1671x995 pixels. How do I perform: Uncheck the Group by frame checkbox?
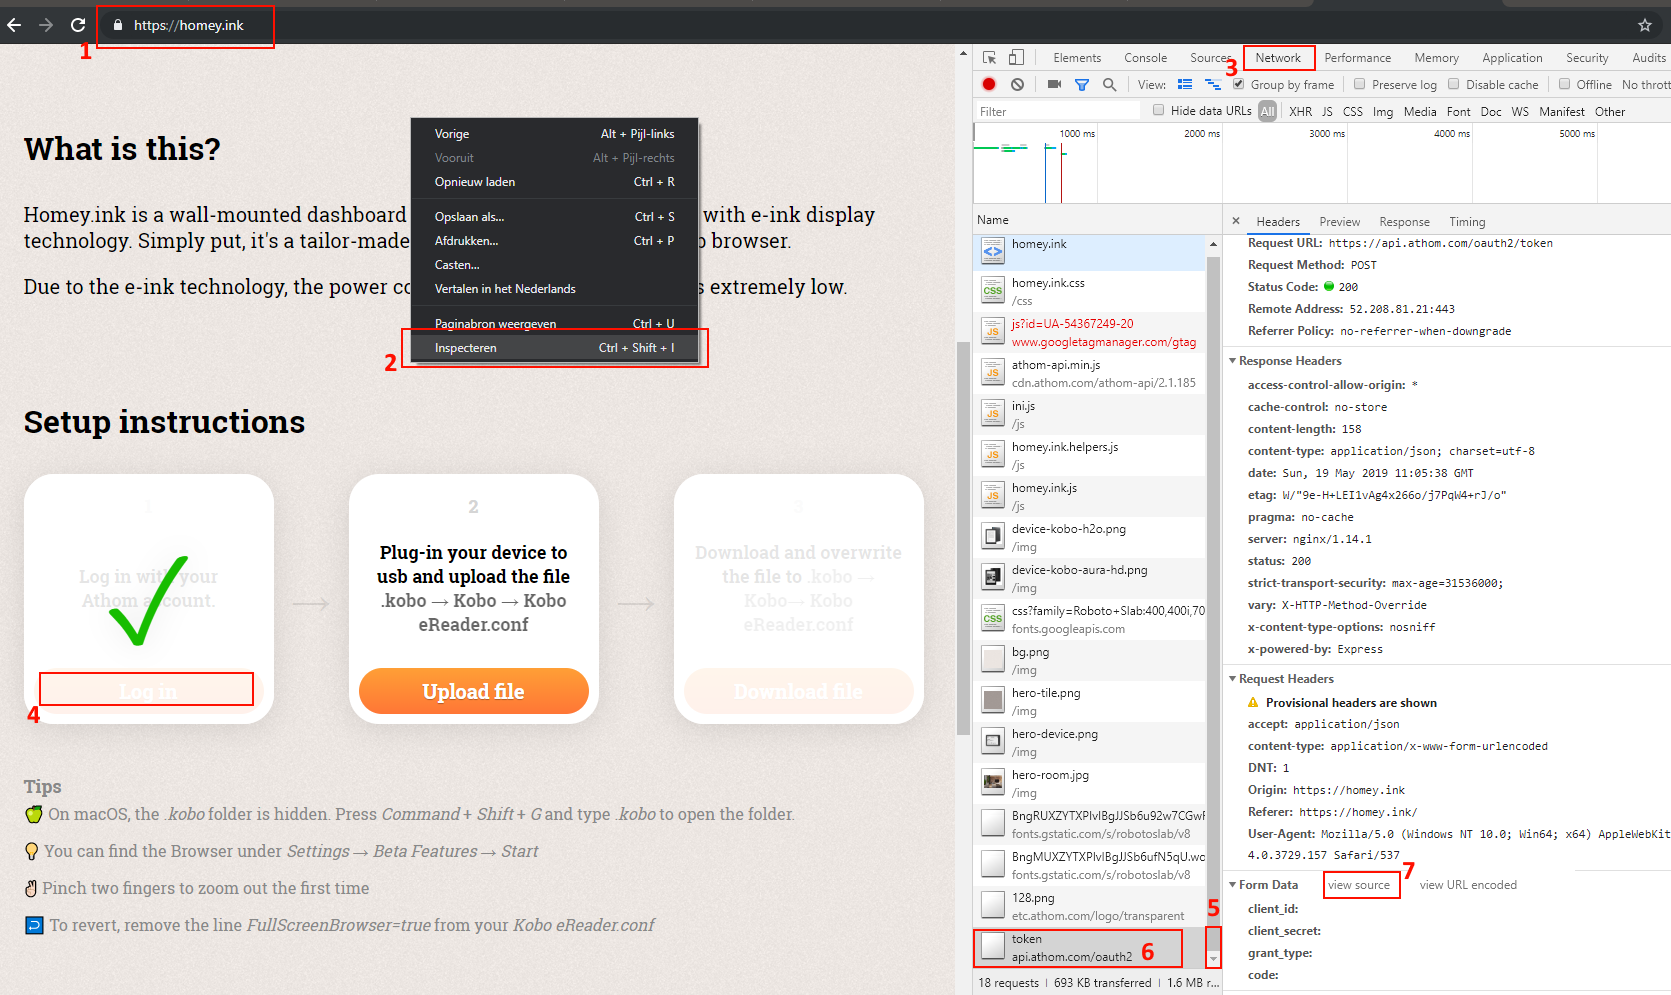point(1239,84)
